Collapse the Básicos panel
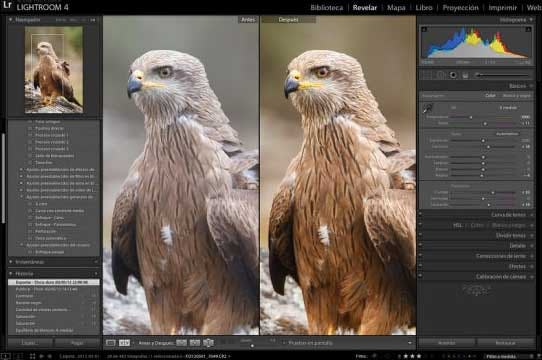 [532, 86]
